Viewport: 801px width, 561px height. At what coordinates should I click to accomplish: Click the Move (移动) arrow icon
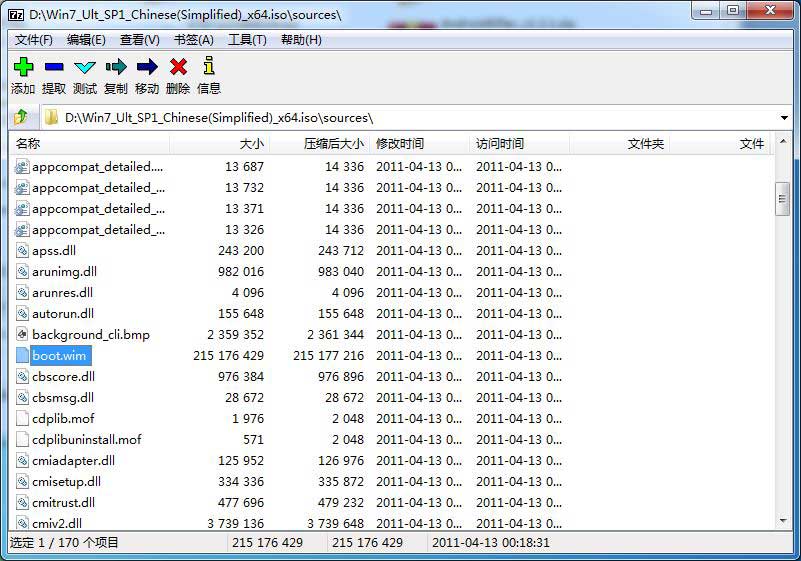[147, 67]
